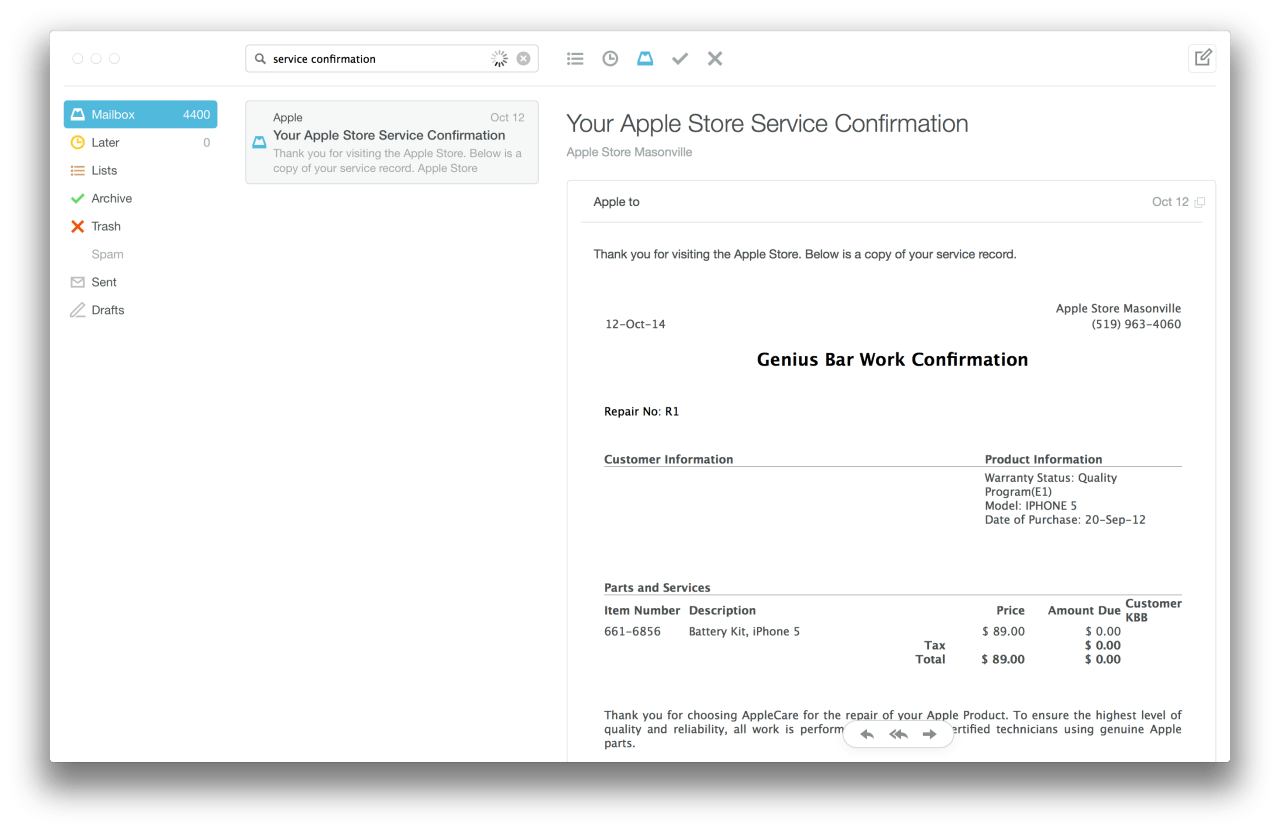1280x831 pixels.
Task: Open the Trash folder
Action: click(x=106, y=227)
